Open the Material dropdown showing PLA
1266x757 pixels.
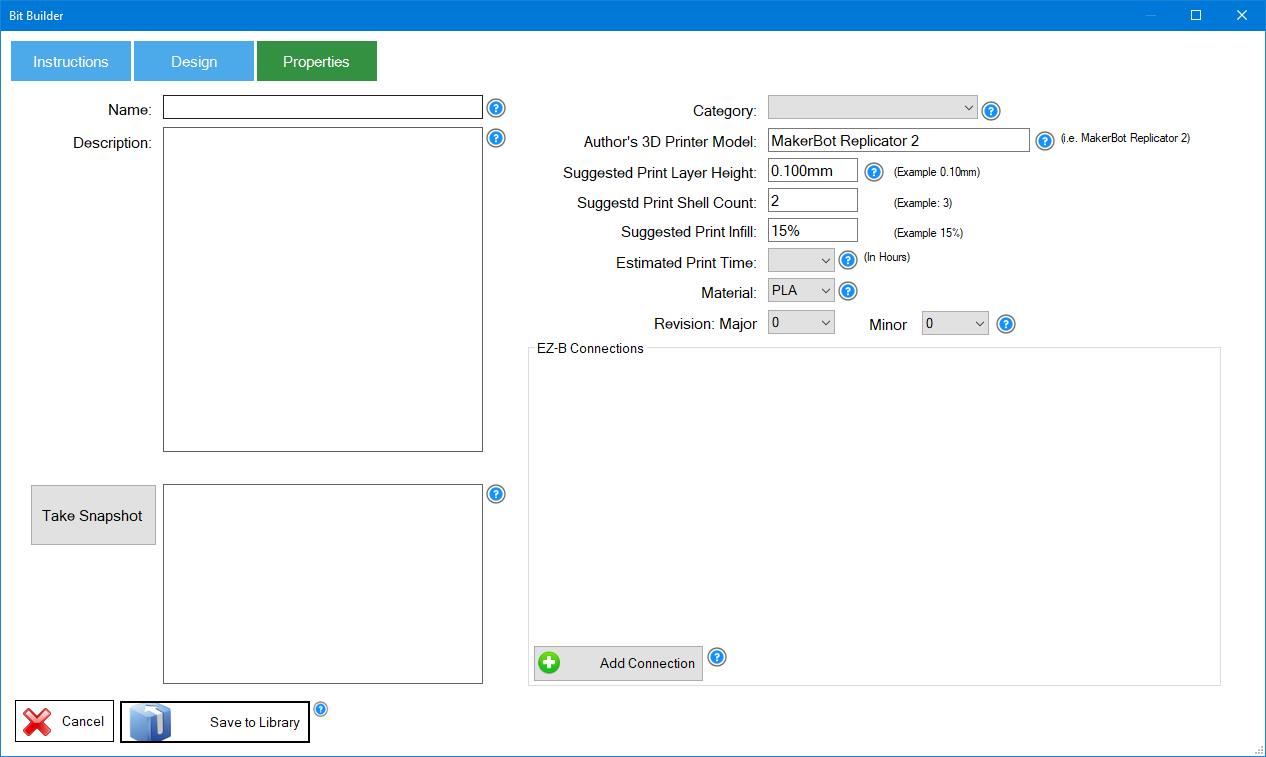(x=801, y=291)
